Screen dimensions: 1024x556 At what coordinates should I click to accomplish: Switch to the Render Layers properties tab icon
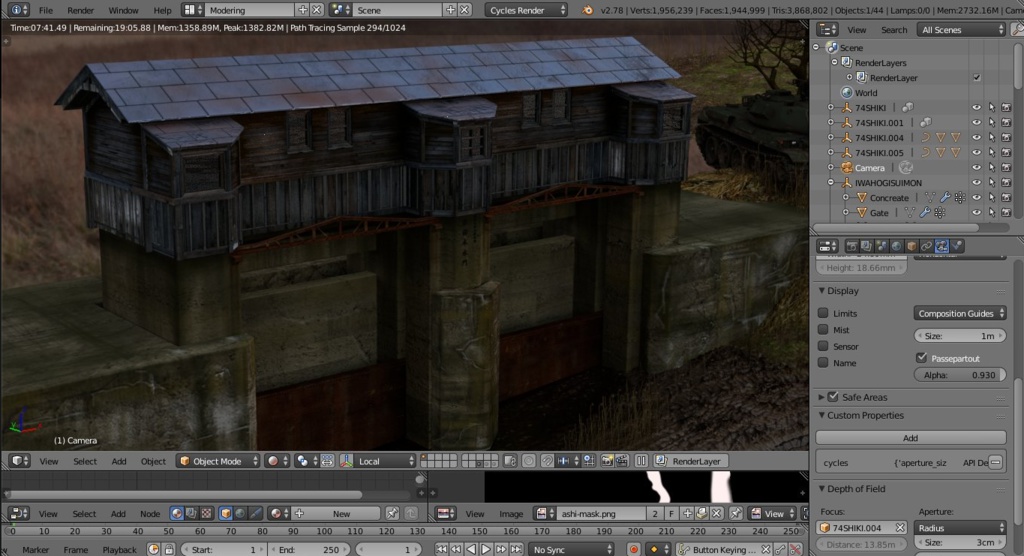[x=867, y=246]
